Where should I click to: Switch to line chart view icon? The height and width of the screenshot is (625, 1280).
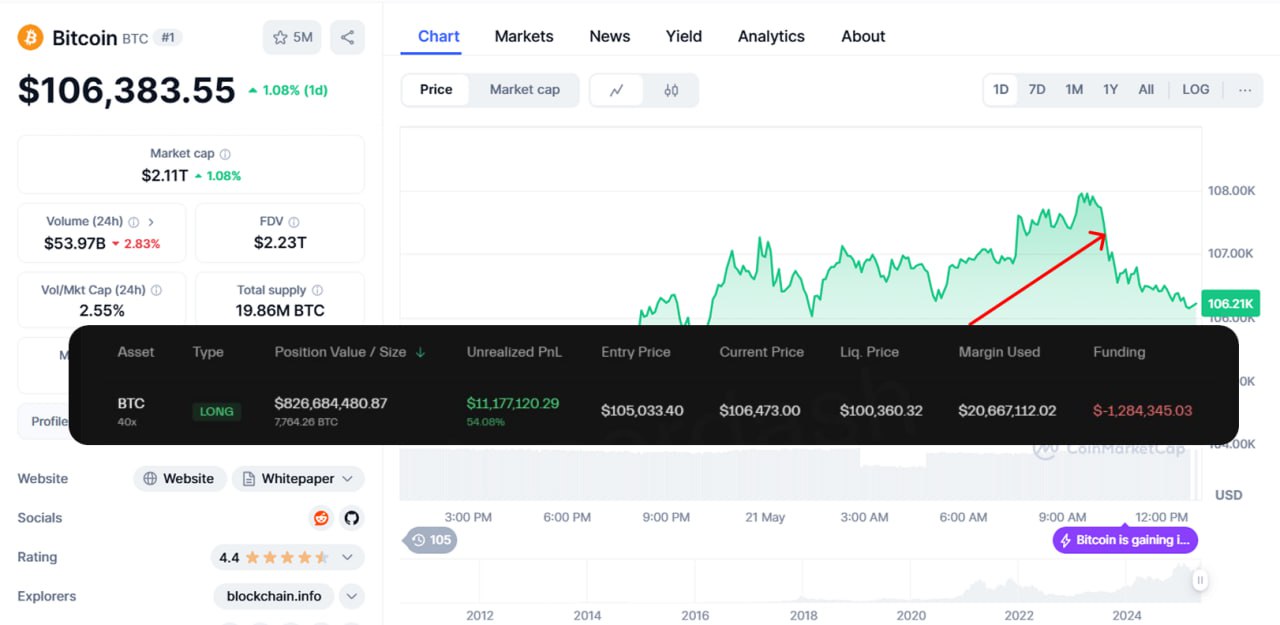click(617, 90)
